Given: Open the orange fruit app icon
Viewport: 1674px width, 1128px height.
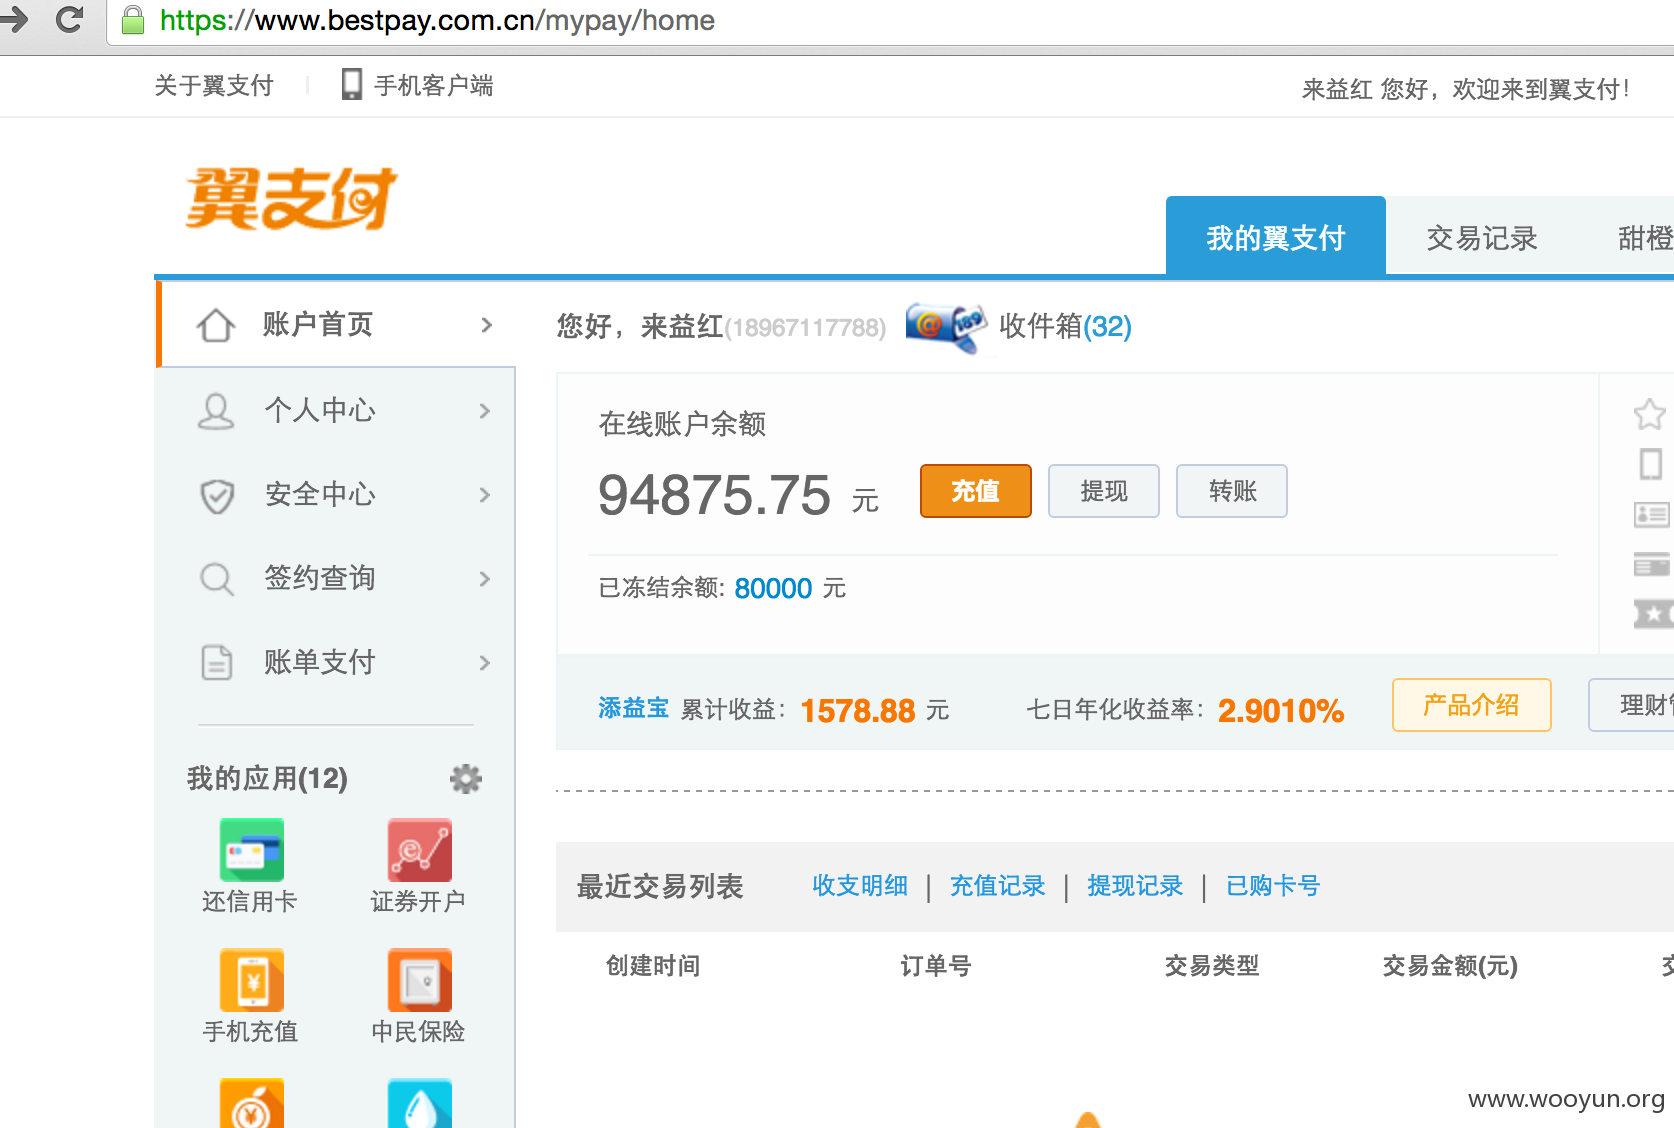Looking at the screenshot, I should coord(252,1103).
